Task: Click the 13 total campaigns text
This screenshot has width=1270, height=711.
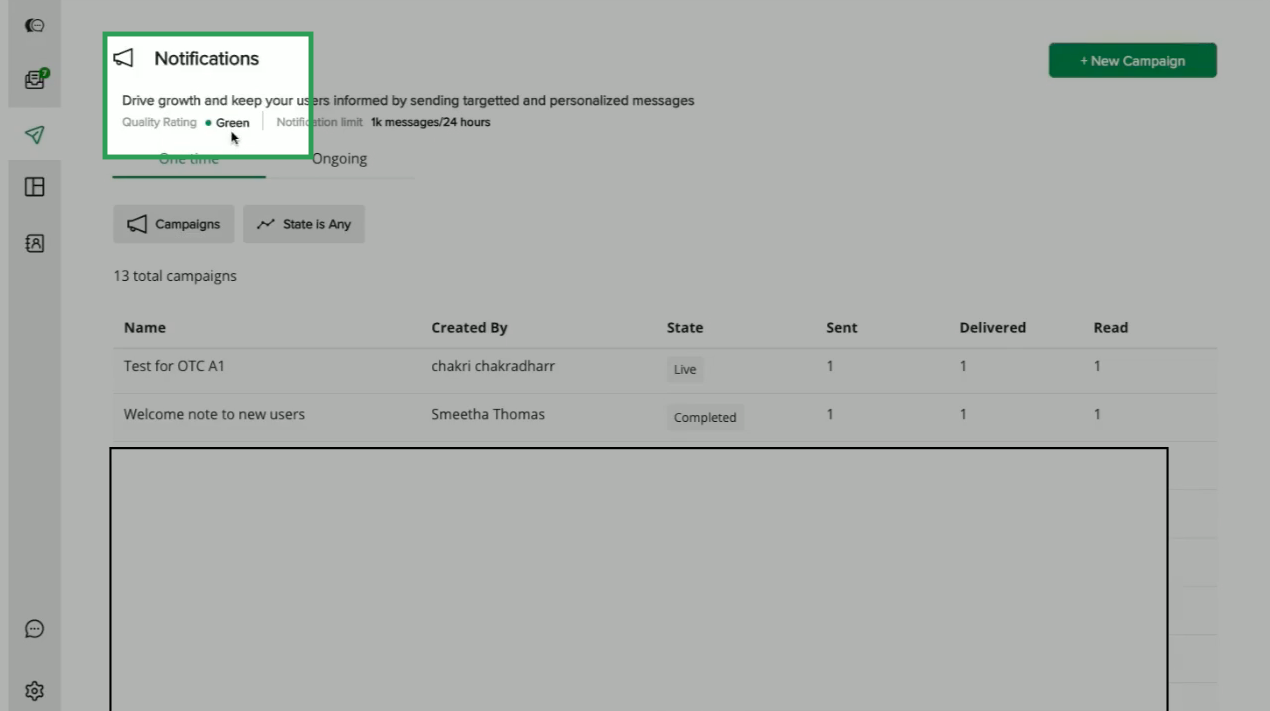Action: coord(175,276)
